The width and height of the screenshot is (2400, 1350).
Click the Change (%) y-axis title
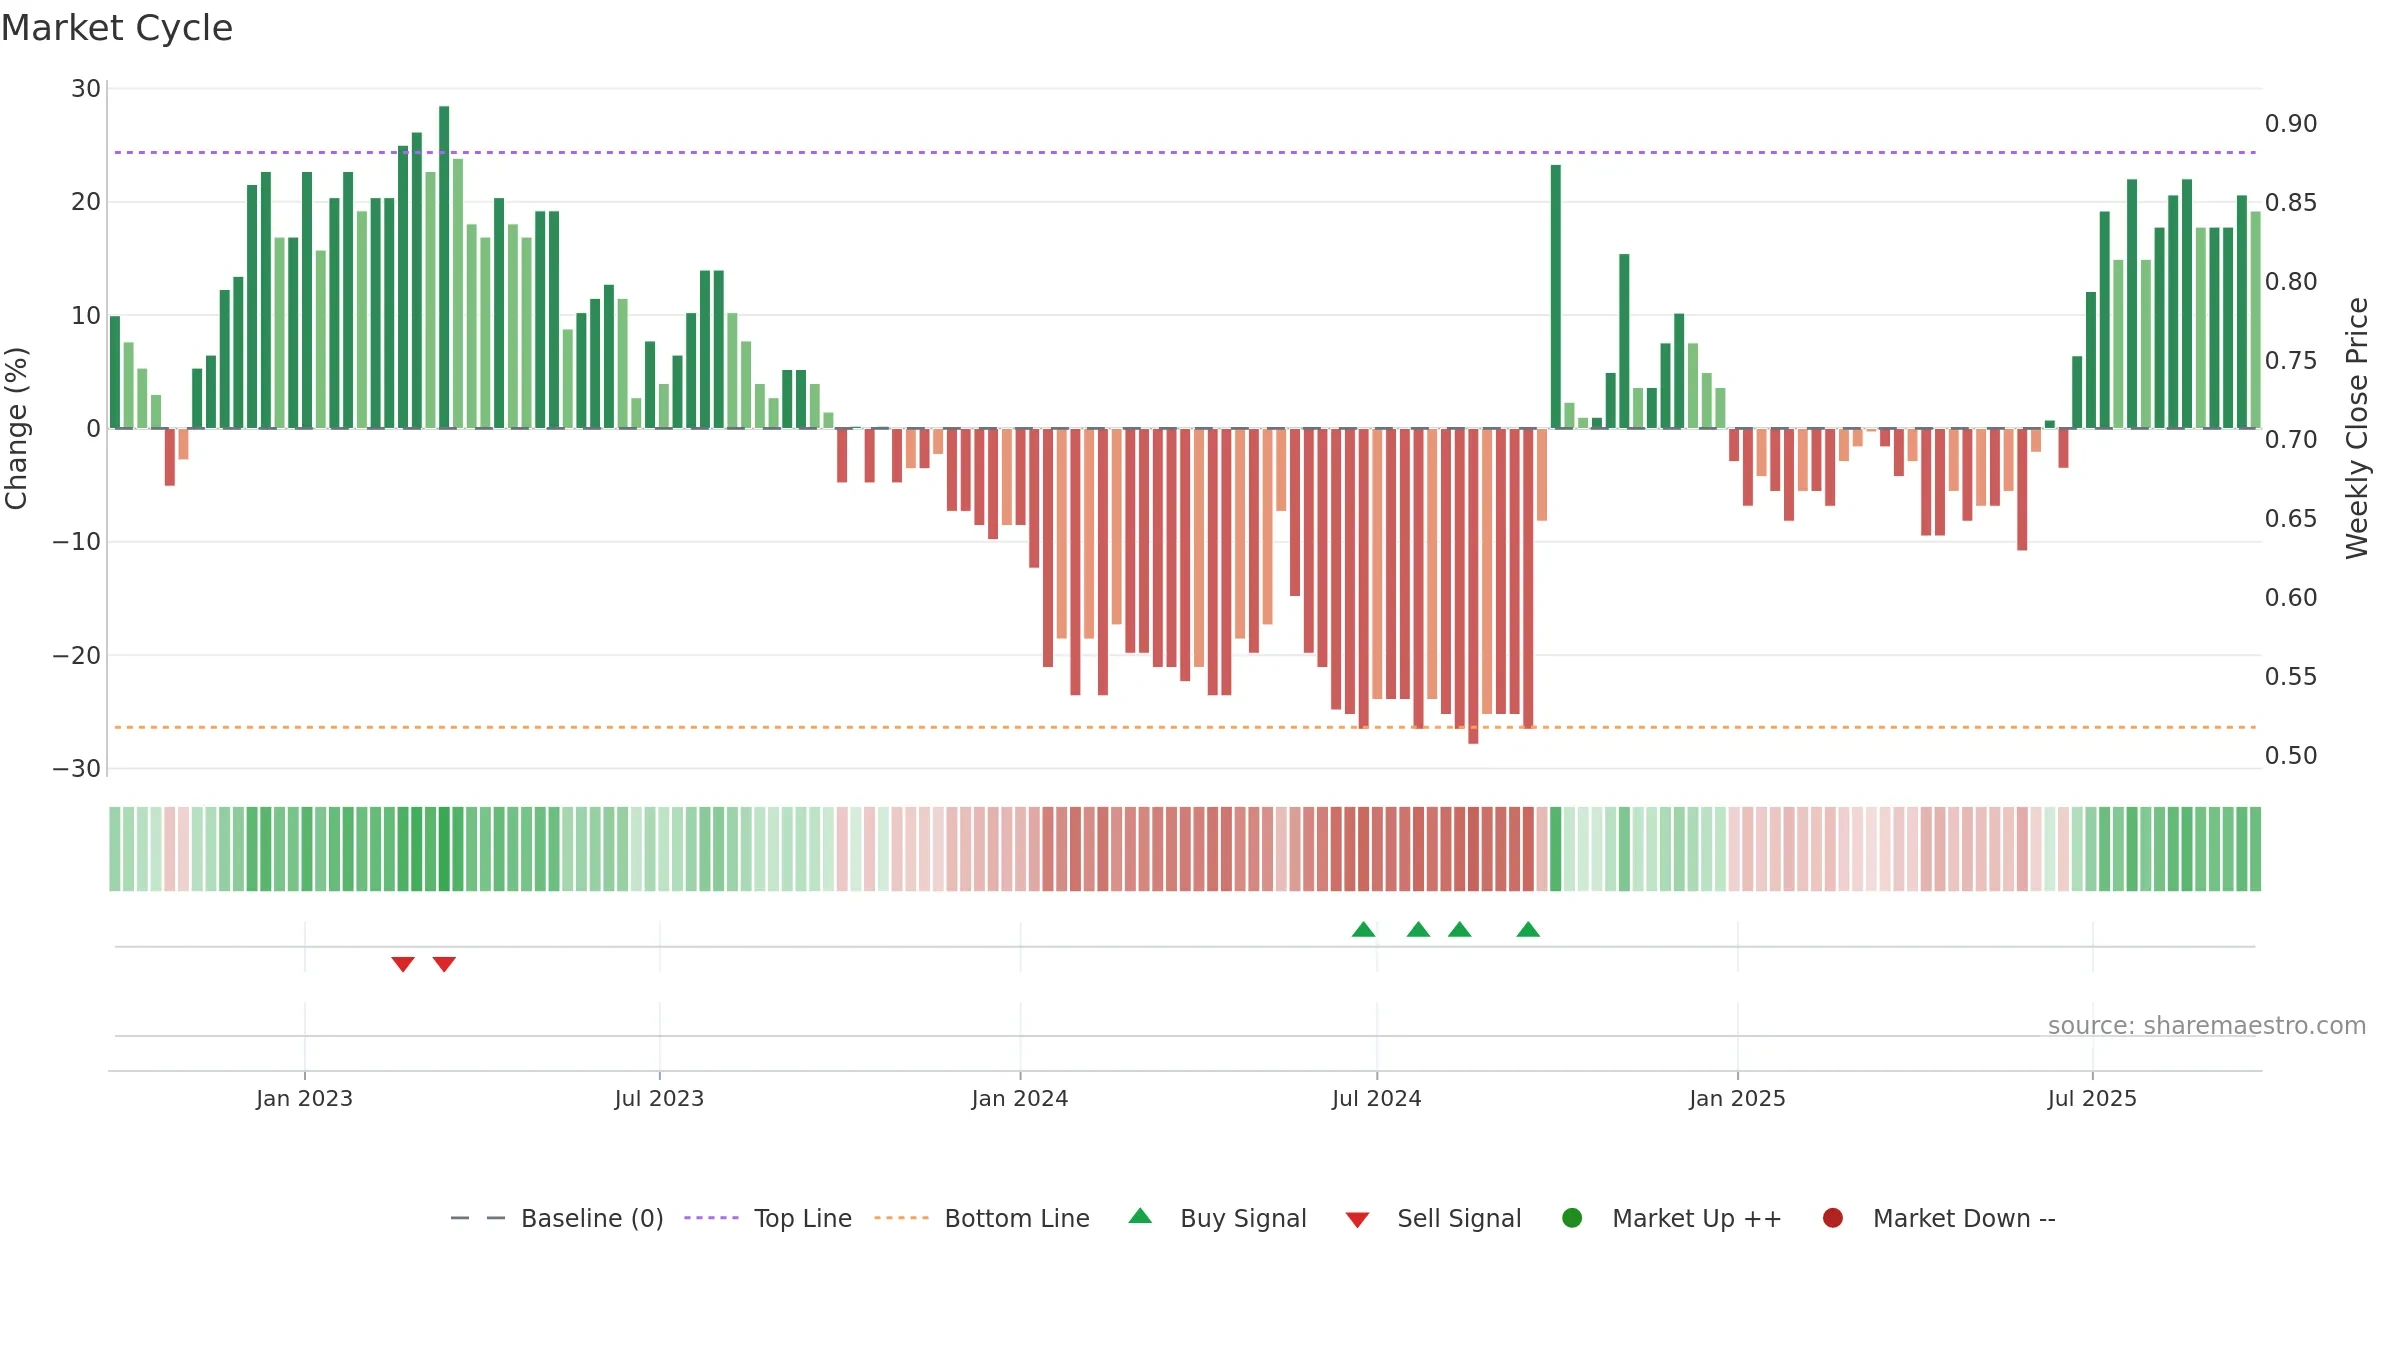[16, 428]
